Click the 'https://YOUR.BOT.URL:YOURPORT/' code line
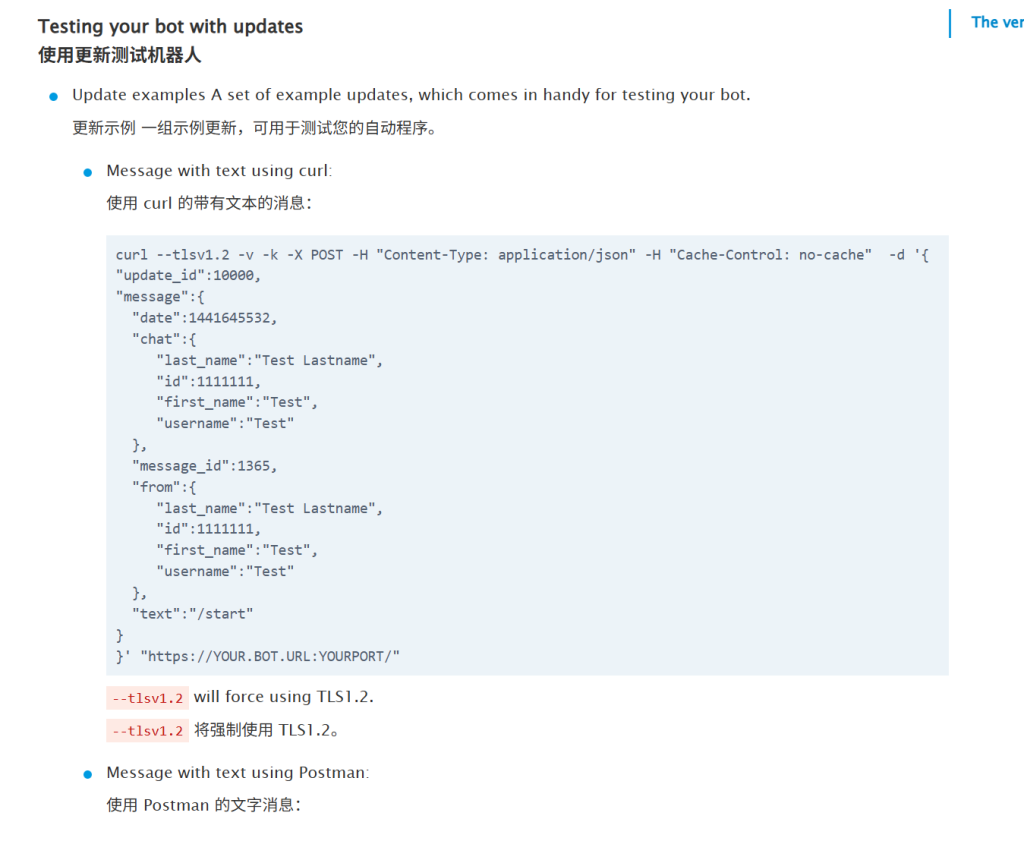 coord(258,656)
